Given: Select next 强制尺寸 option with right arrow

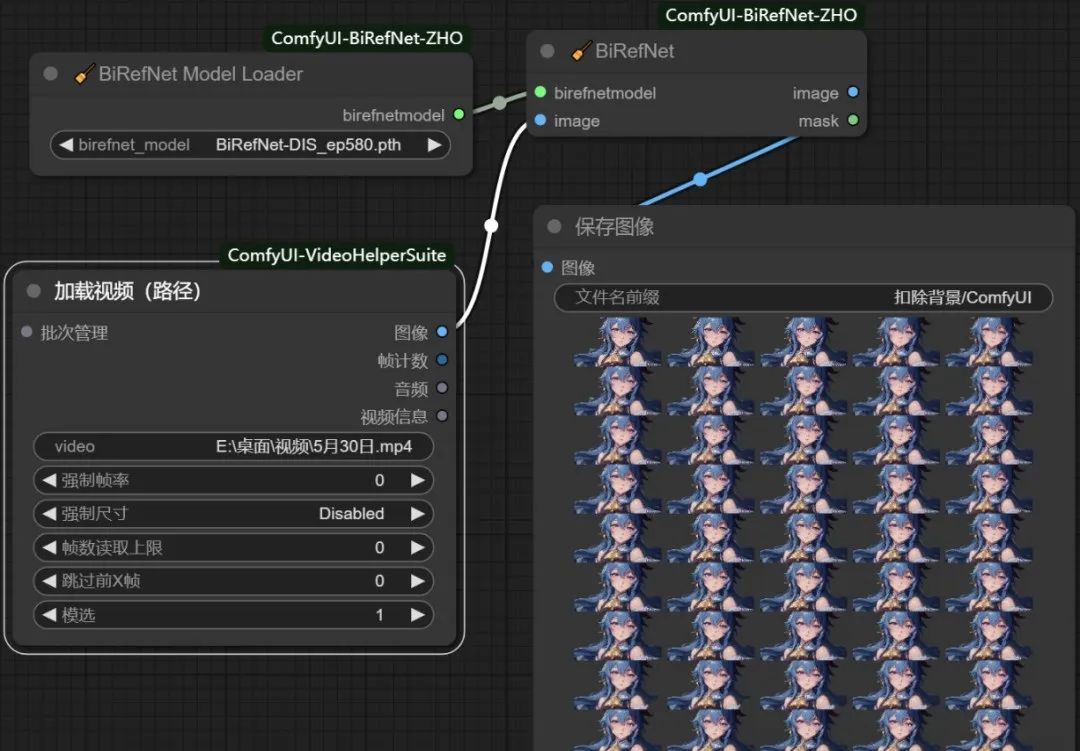Looking at the screenshot, I should [417, 514].
